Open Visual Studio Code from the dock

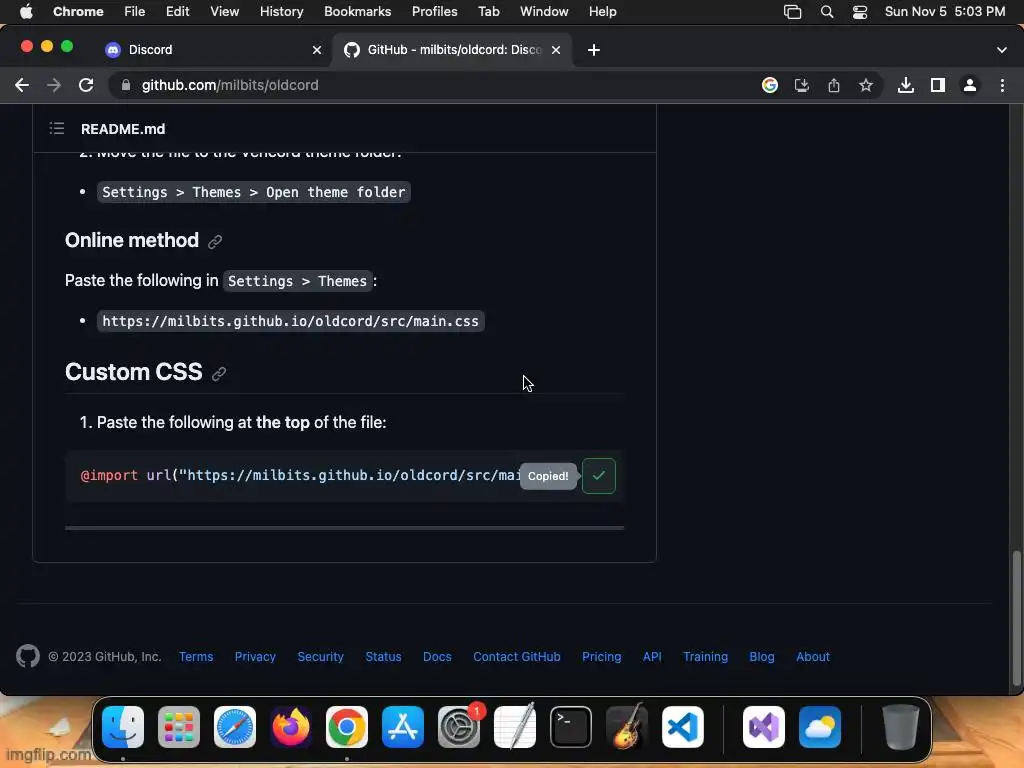point(683,727)
